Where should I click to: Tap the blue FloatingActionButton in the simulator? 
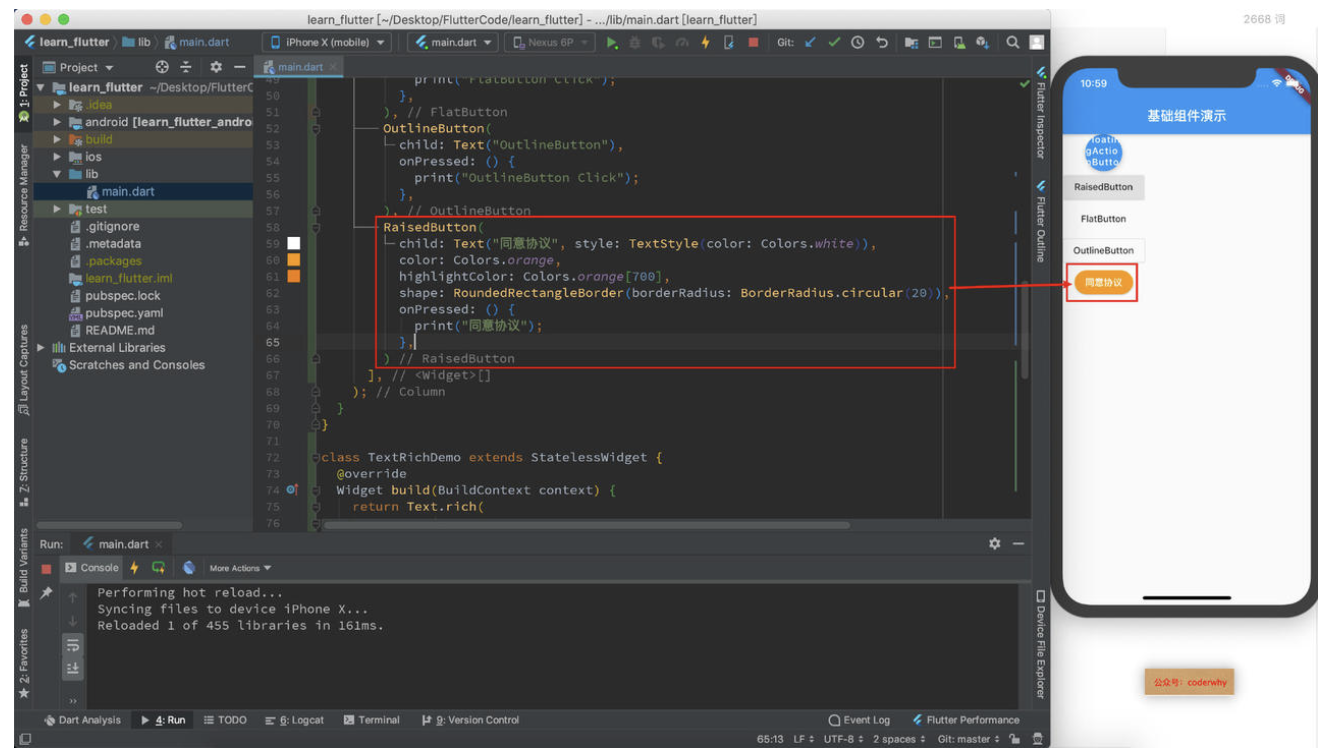1104,153
